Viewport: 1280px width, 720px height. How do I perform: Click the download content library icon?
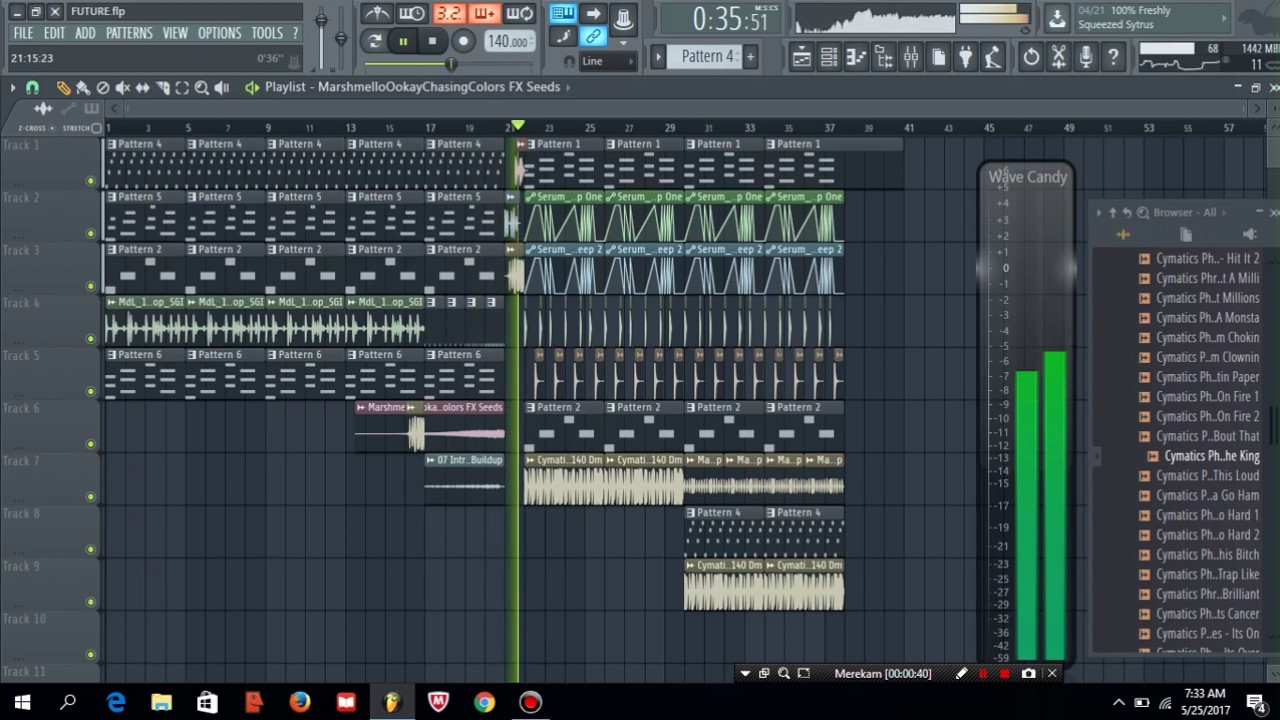[1057, 17]
